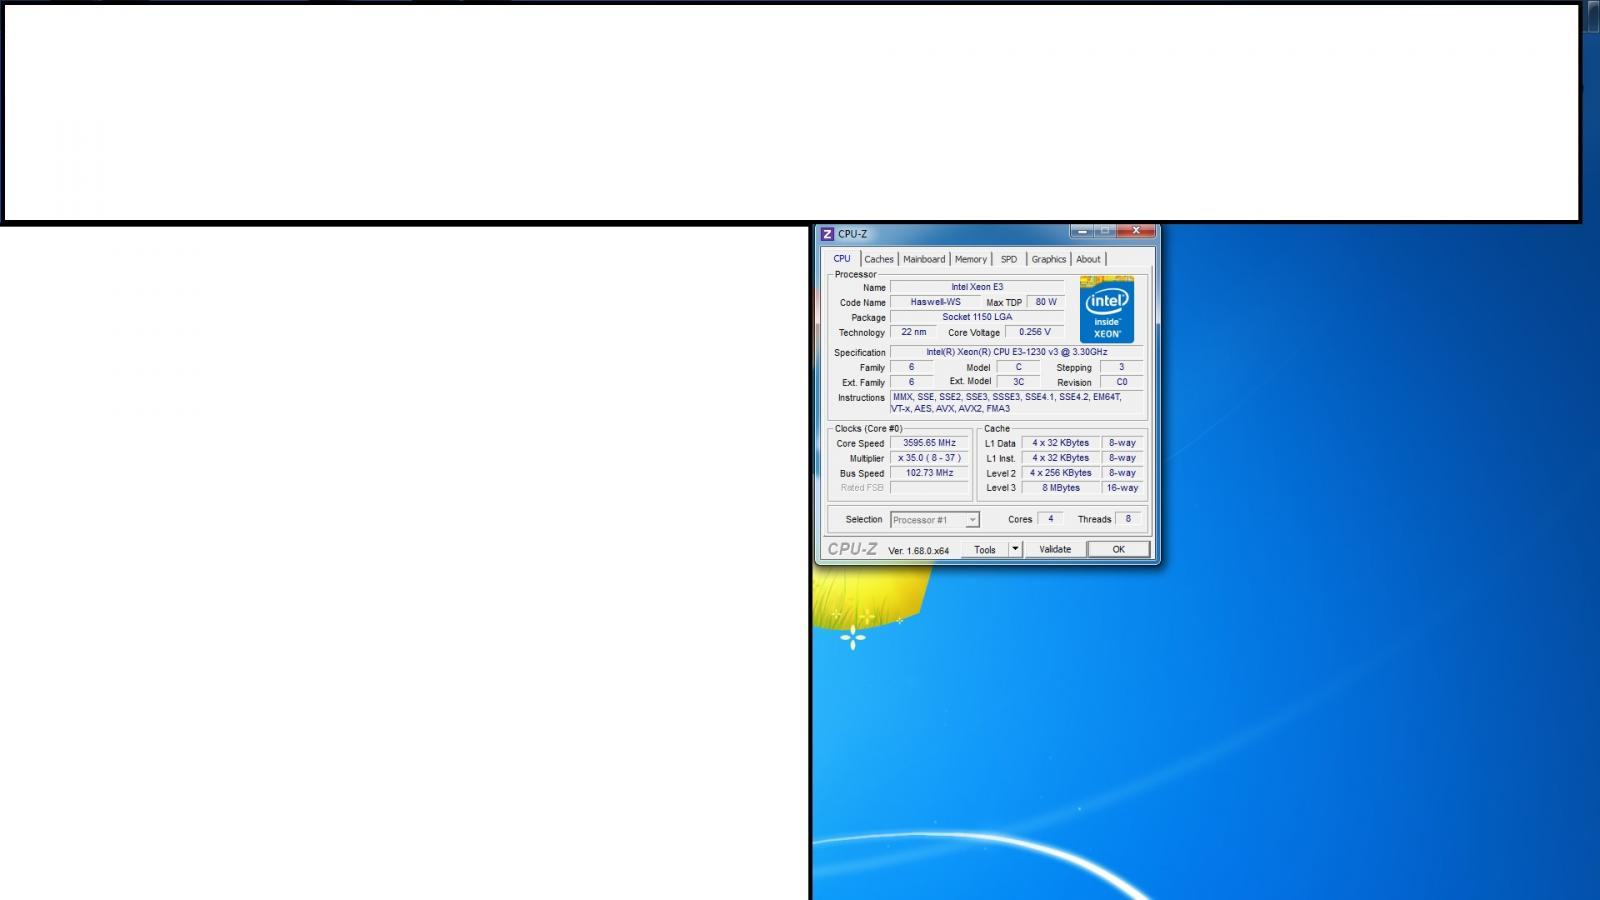This screenshot has height=900, width=1600.
Task: Click the Instructions list starting with MMX
Action: (x=1016, y=403)
